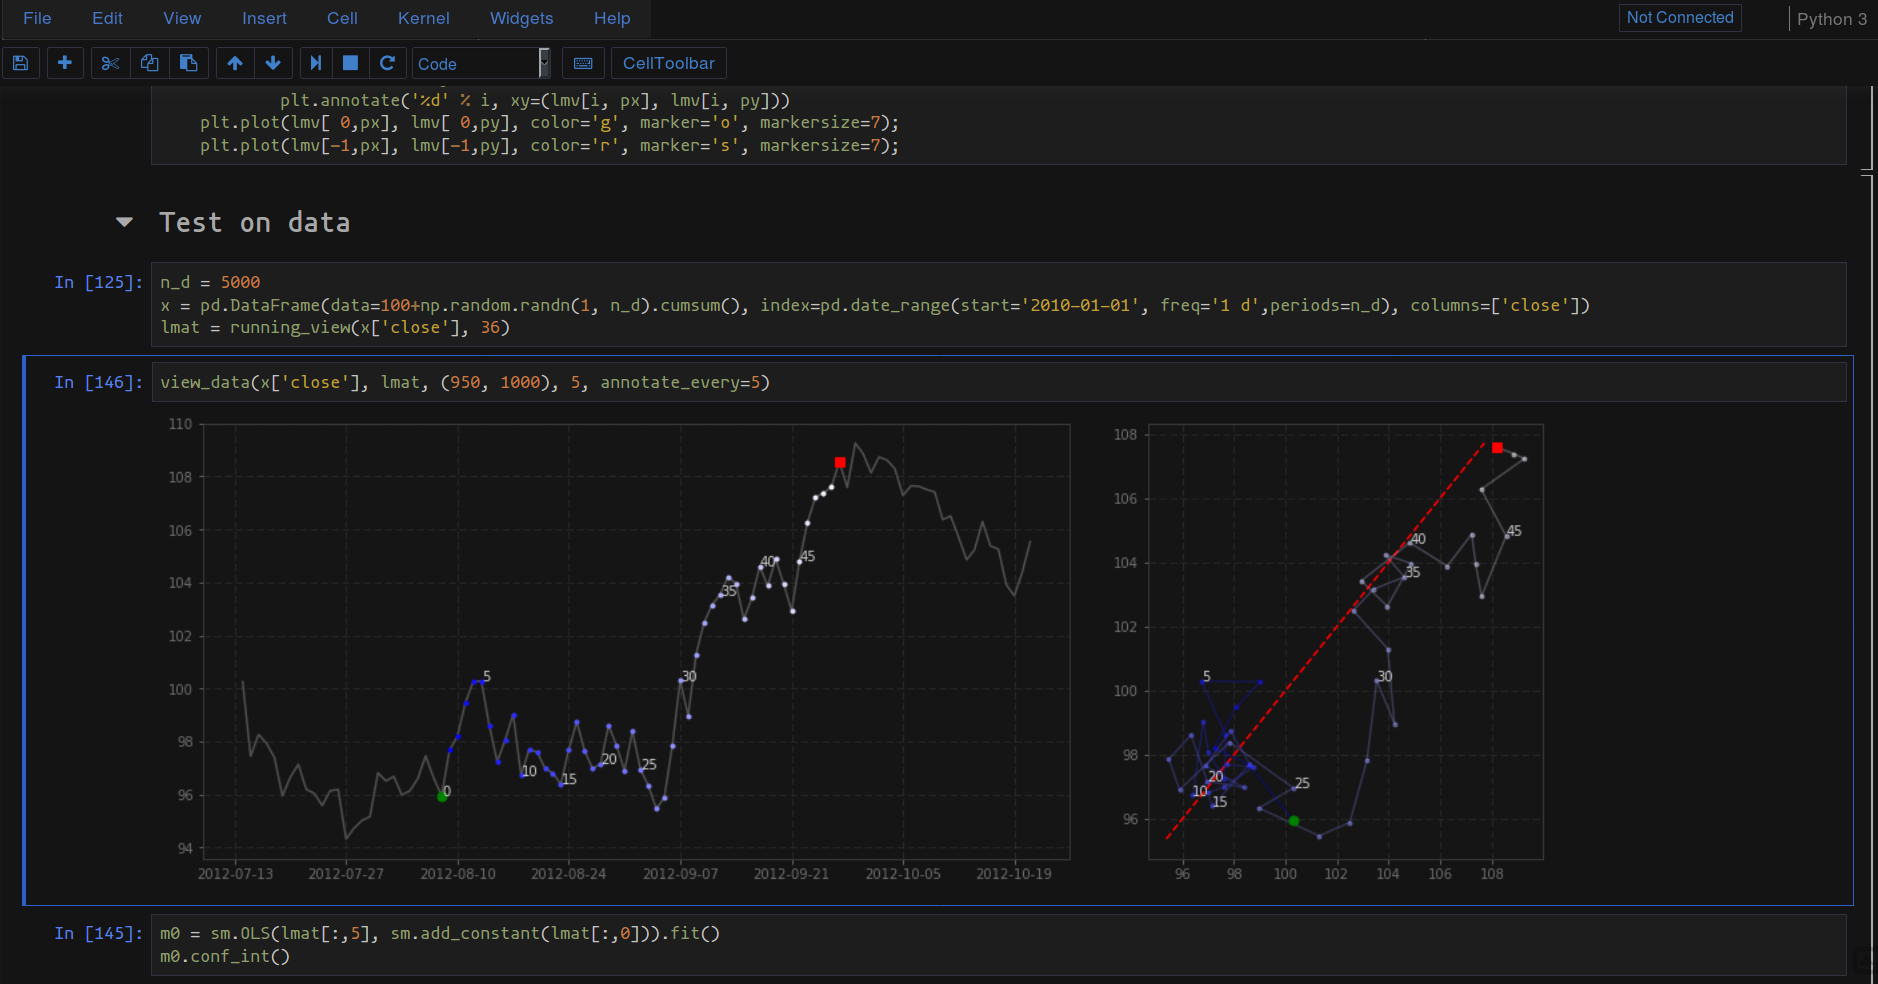Screen dimensions: 1878x984
Task: Click the save and checkpoint icon
Action: pos(20,63)
